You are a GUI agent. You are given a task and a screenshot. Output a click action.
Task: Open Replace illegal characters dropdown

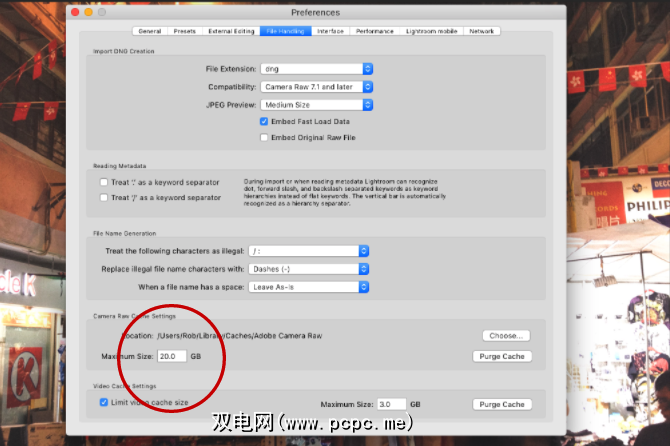[309, 269]
